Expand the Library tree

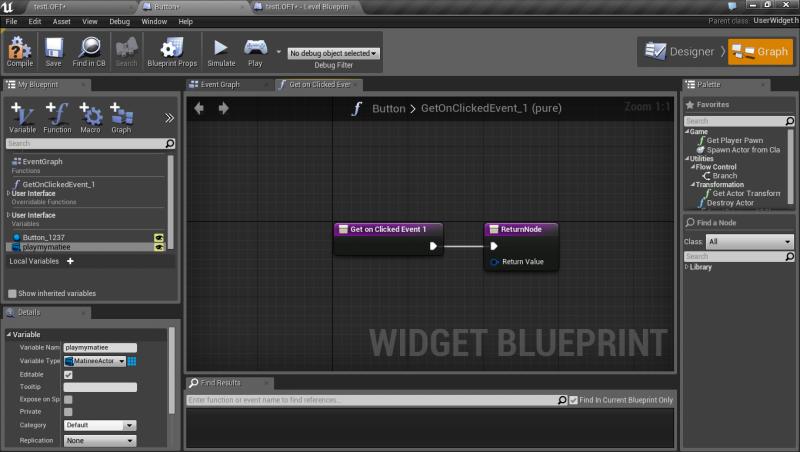coord(687,267)
